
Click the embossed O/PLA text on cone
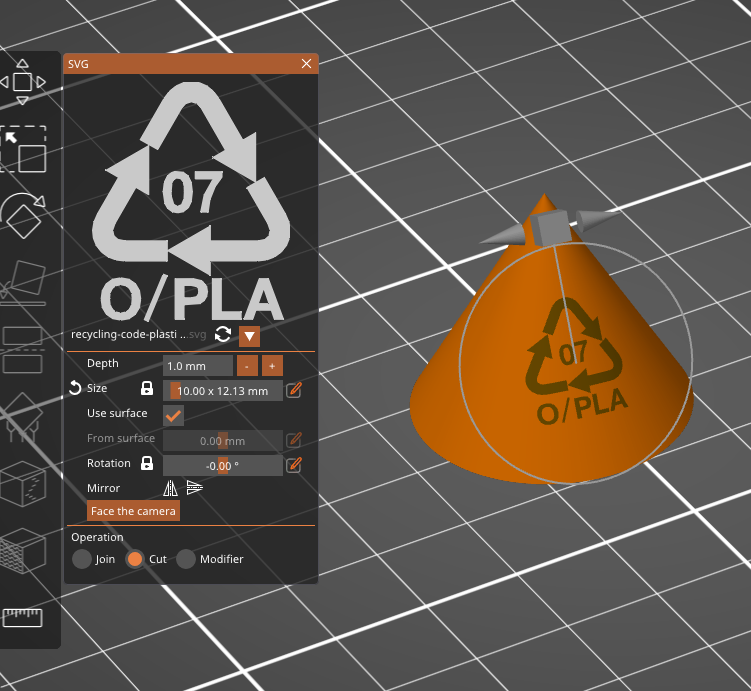[582, 406]
